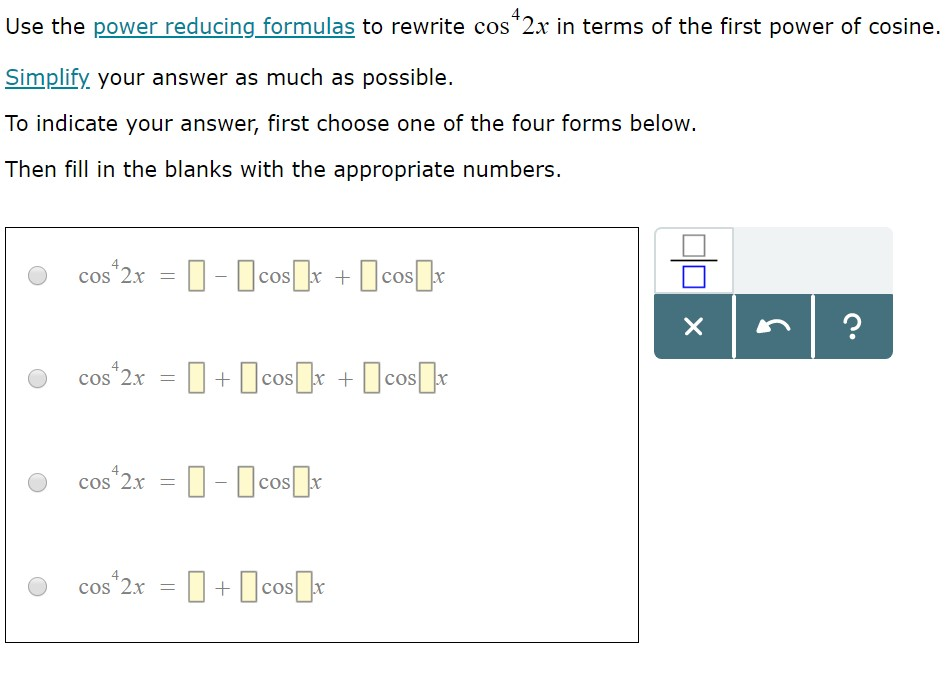
Task: Click the cosine coefficient blank, third form
Action: pyautogui.click(x=246, y=481)
